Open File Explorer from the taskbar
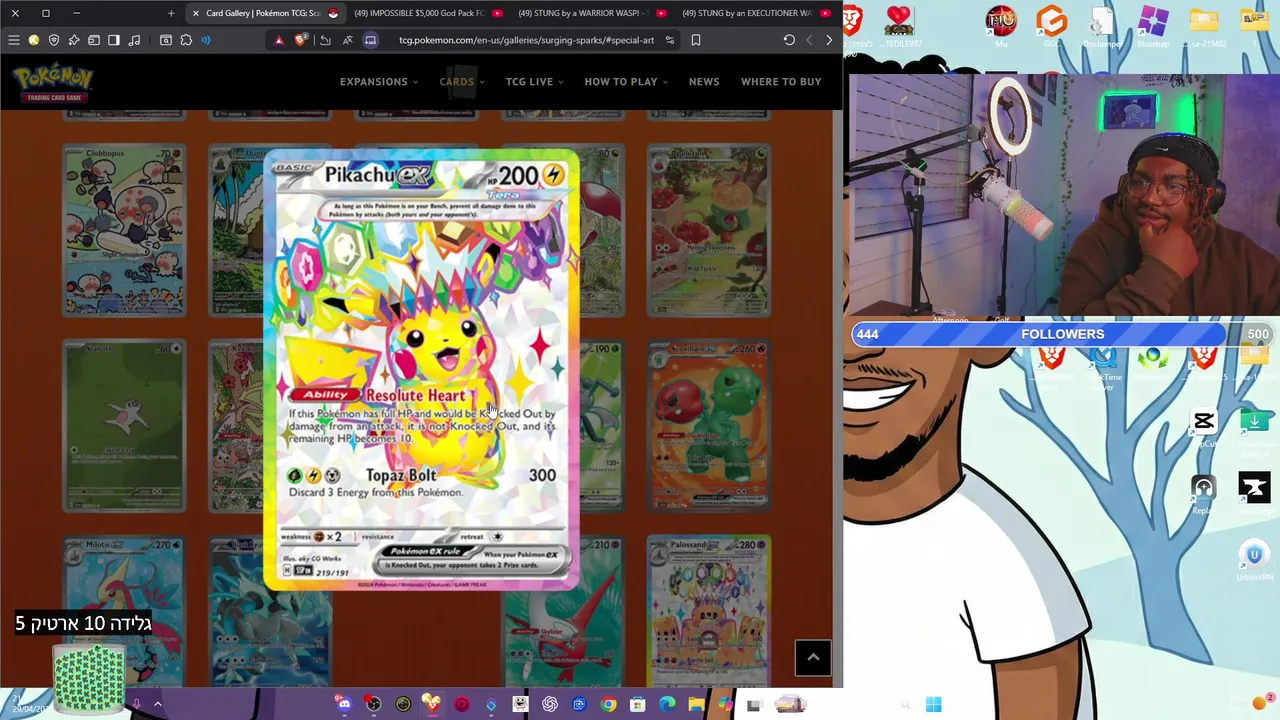 [x=696, y=705]
